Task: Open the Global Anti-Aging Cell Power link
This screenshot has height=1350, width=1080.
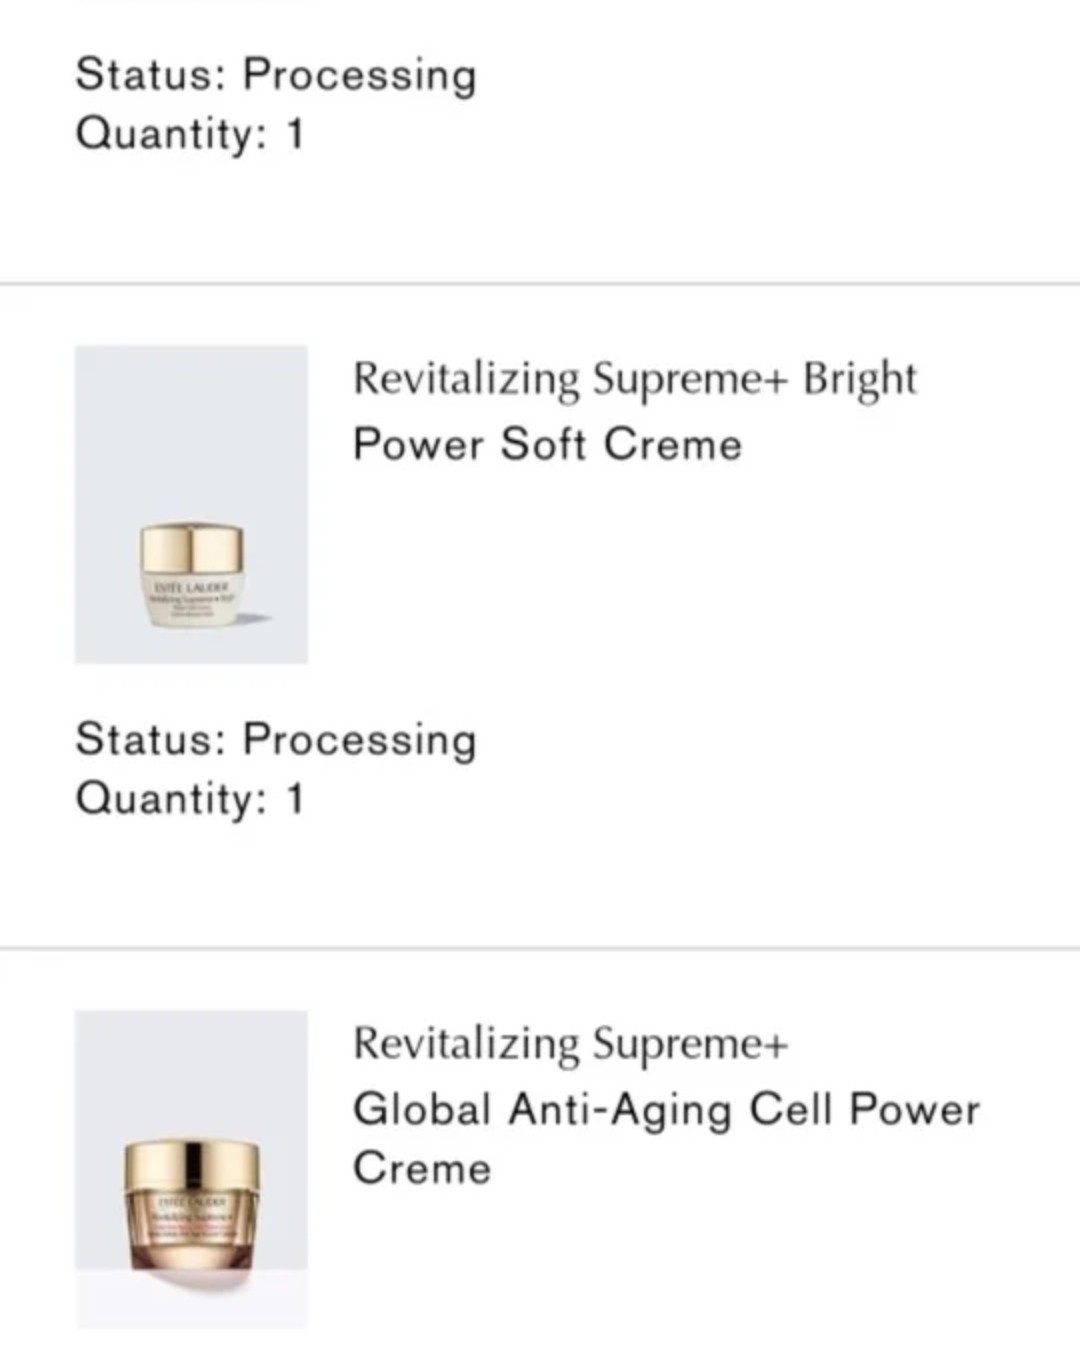Action: (x=666, y=1109)
